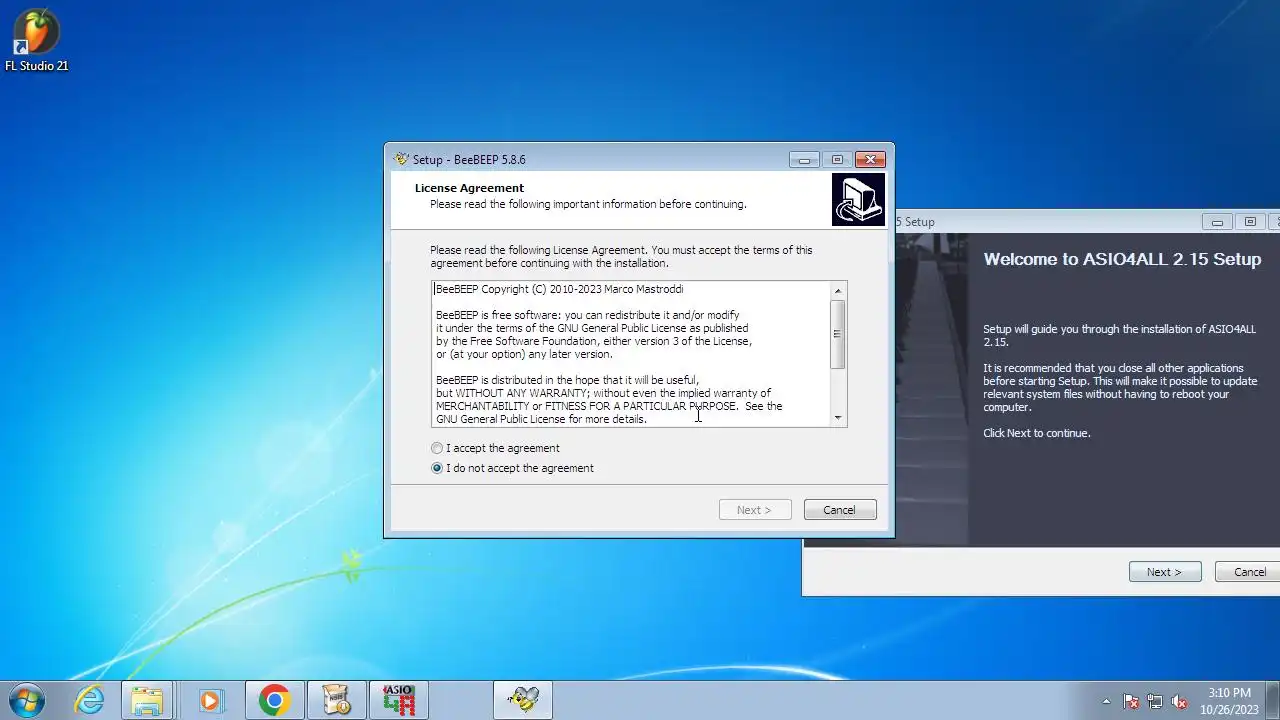Click the "License Agreement" heading
Image resolution: width=1280 pixels, height=720 pixels.
[469, 188]
